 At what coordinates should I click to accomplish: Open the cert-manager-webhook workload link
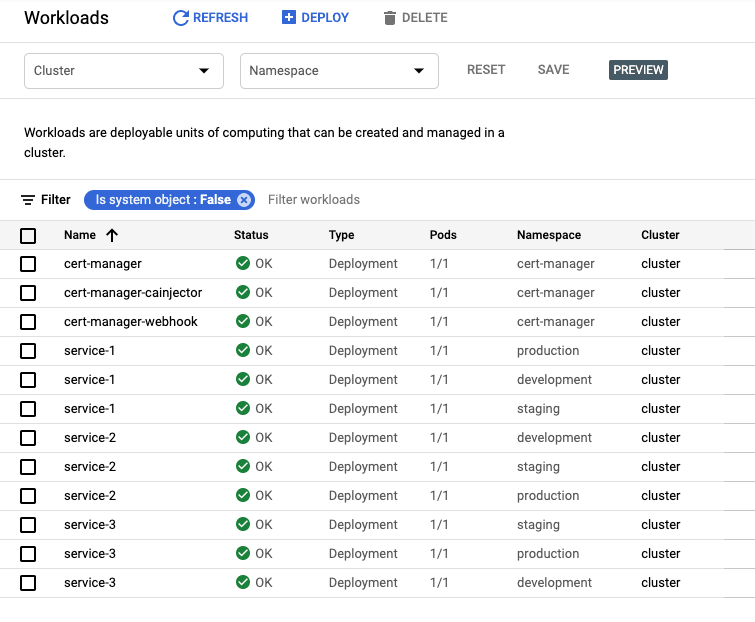click(x=131, y=322)
